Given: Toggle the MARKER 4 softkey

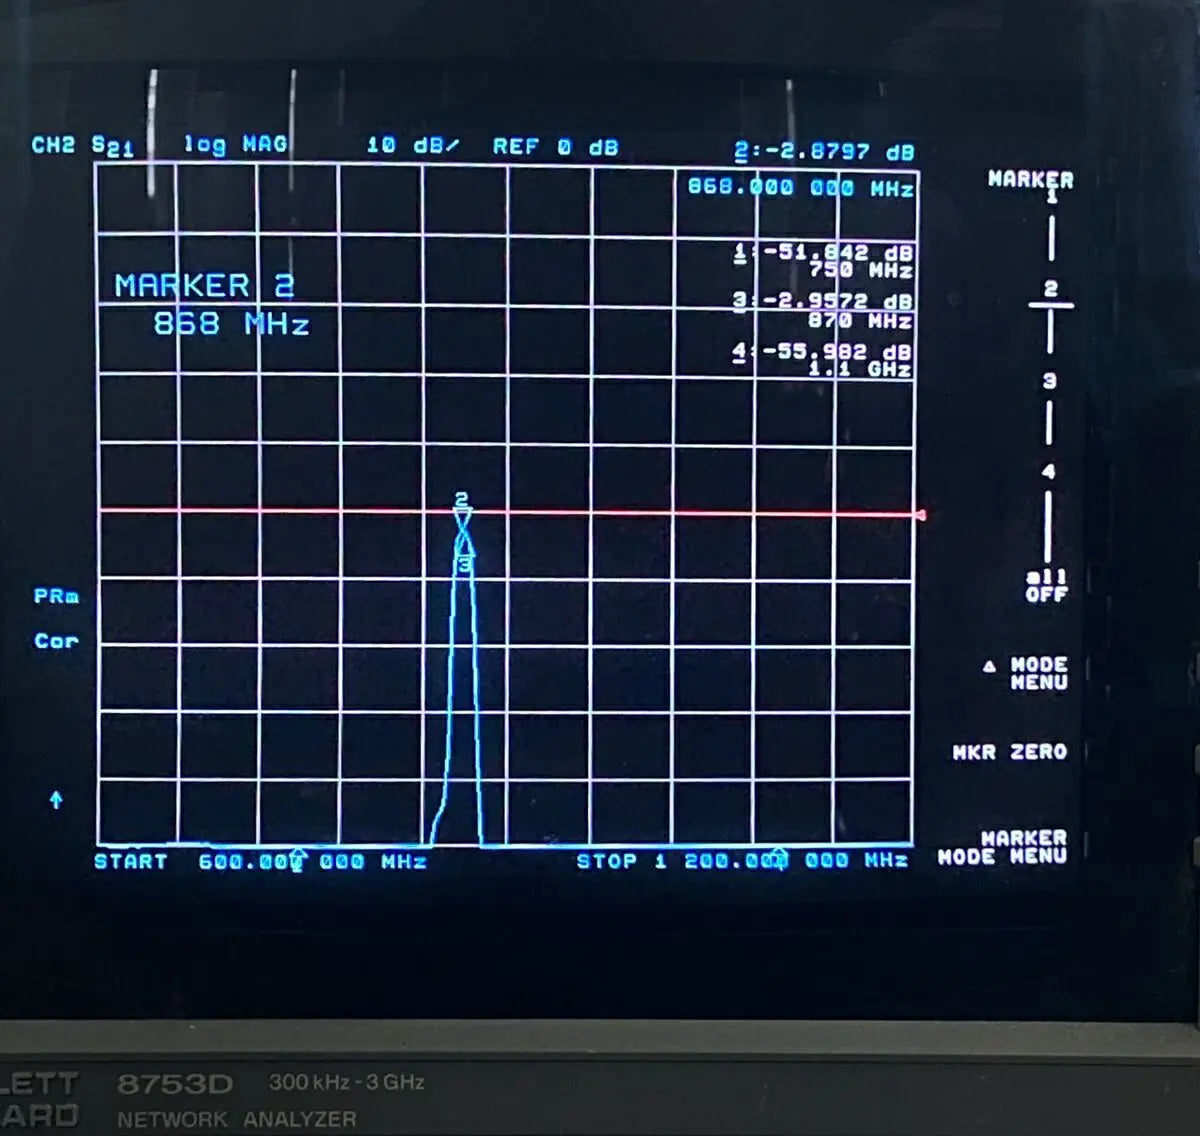Looking at the screenshot, I should 1049,471.
